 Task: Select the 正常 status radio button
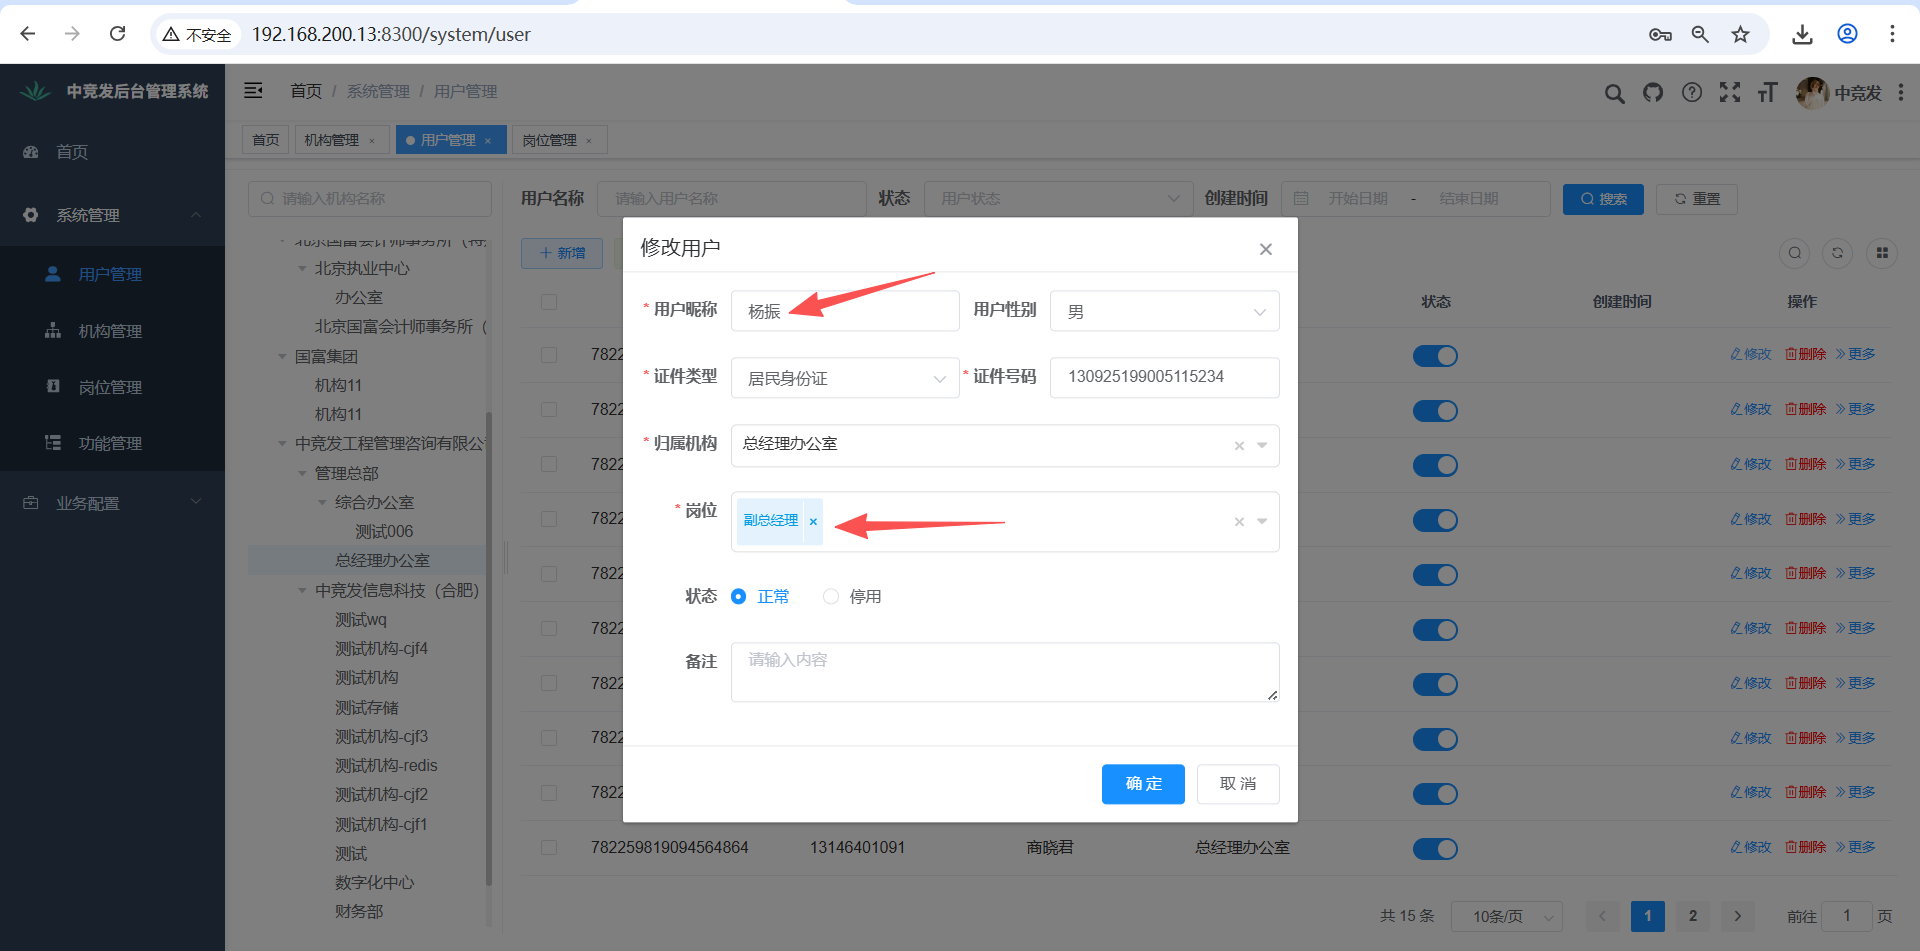point(739,597)
